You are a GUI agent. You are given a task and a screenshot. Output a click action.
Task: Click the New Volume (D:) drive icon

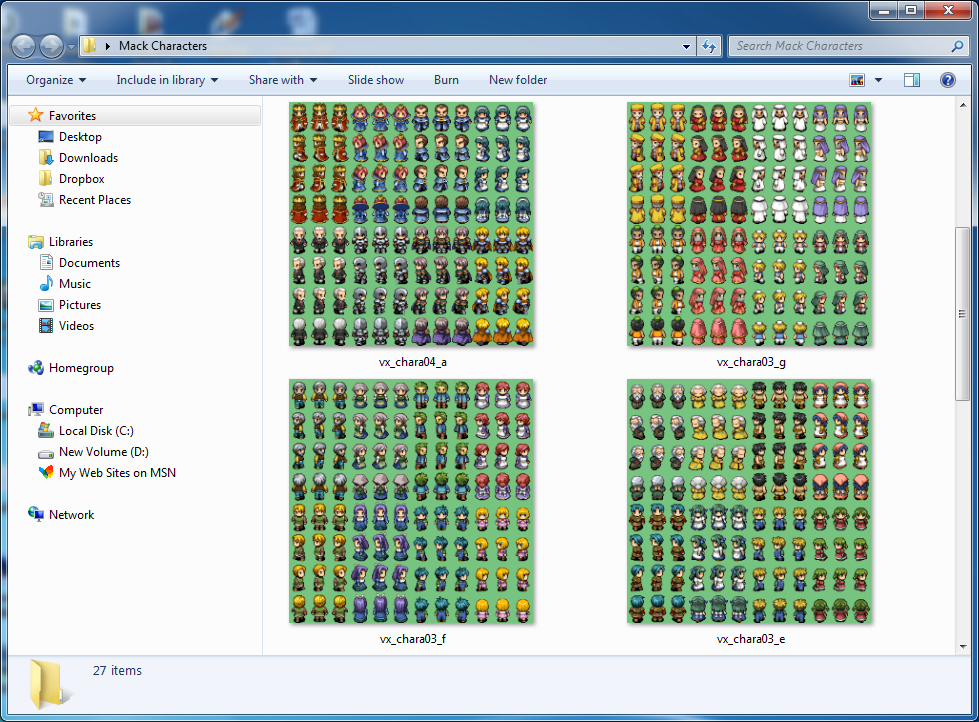click(x=46, y=453)
